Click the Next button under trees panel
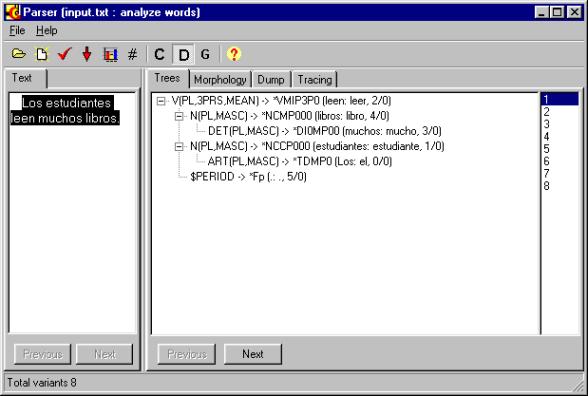The height and width of the screenshot is (396, 588). coord(253,354)
